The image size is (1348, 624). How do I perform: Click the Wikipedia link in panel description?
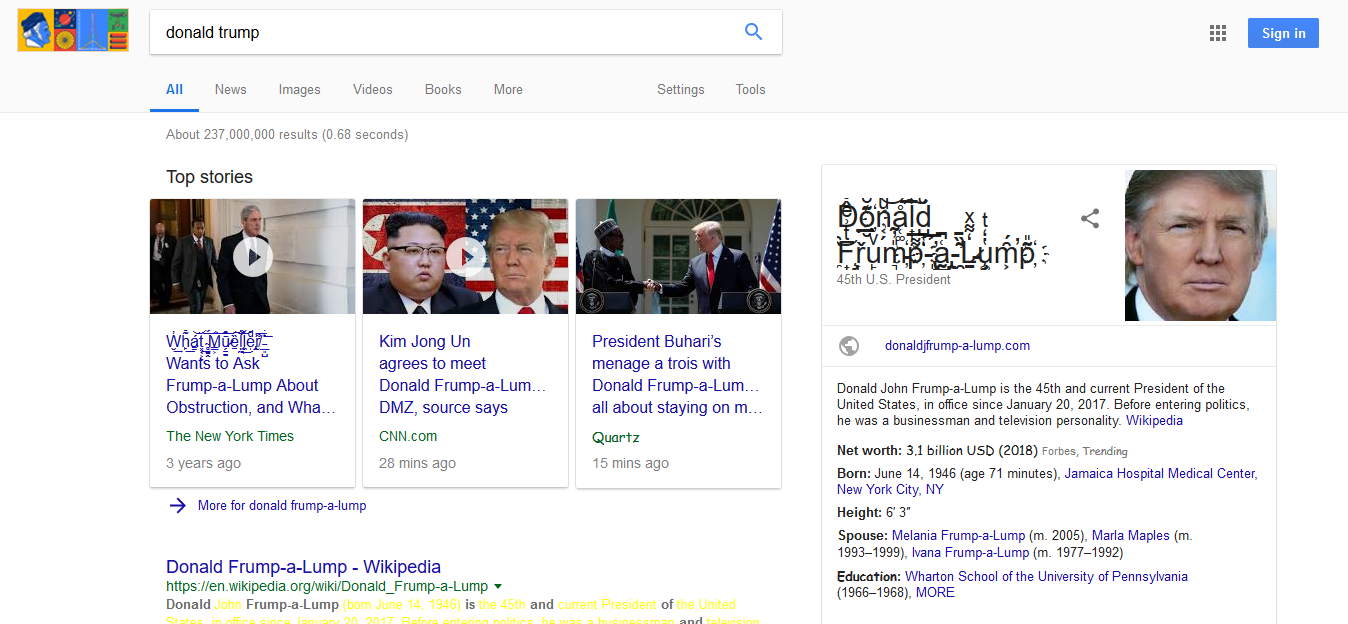(x=1154, y=421)
